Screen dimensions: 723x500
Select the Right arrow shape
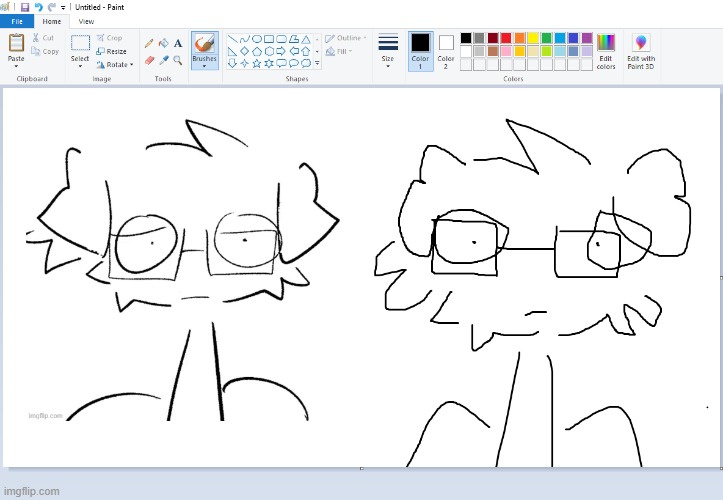point(281,51)
